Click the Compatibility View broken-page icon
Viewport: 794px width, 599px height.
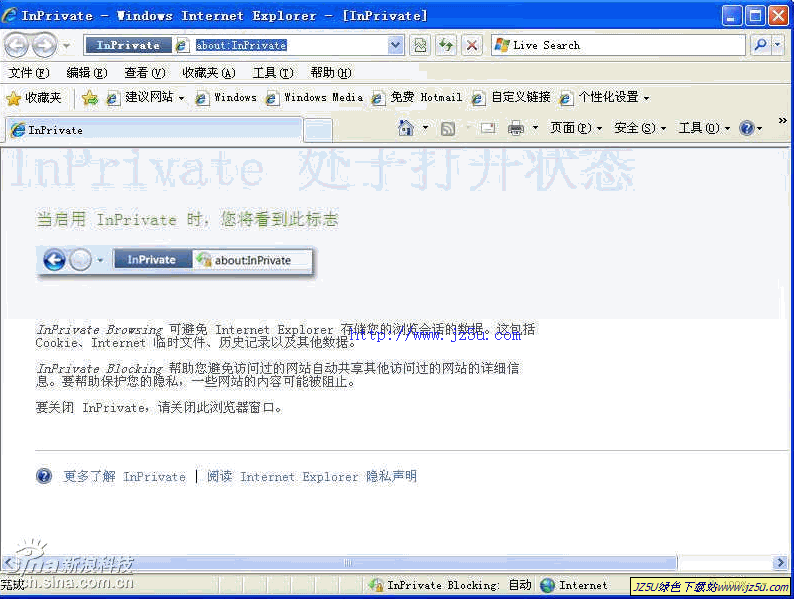coord(420,45)
